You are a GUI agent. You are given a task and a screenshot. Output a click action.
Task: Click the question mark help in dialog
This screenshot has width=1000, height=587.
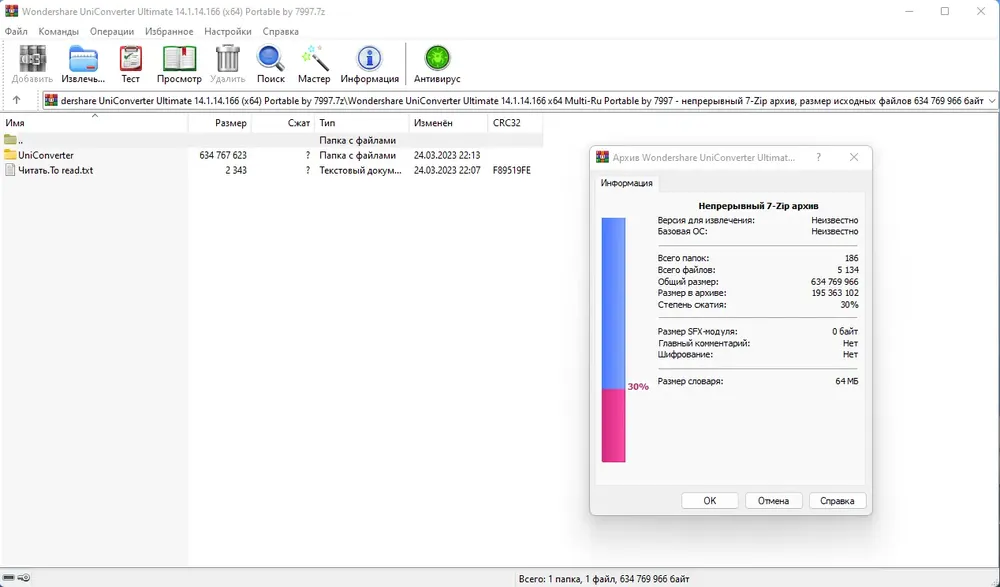pyautogui.click(x=819, y=157)
